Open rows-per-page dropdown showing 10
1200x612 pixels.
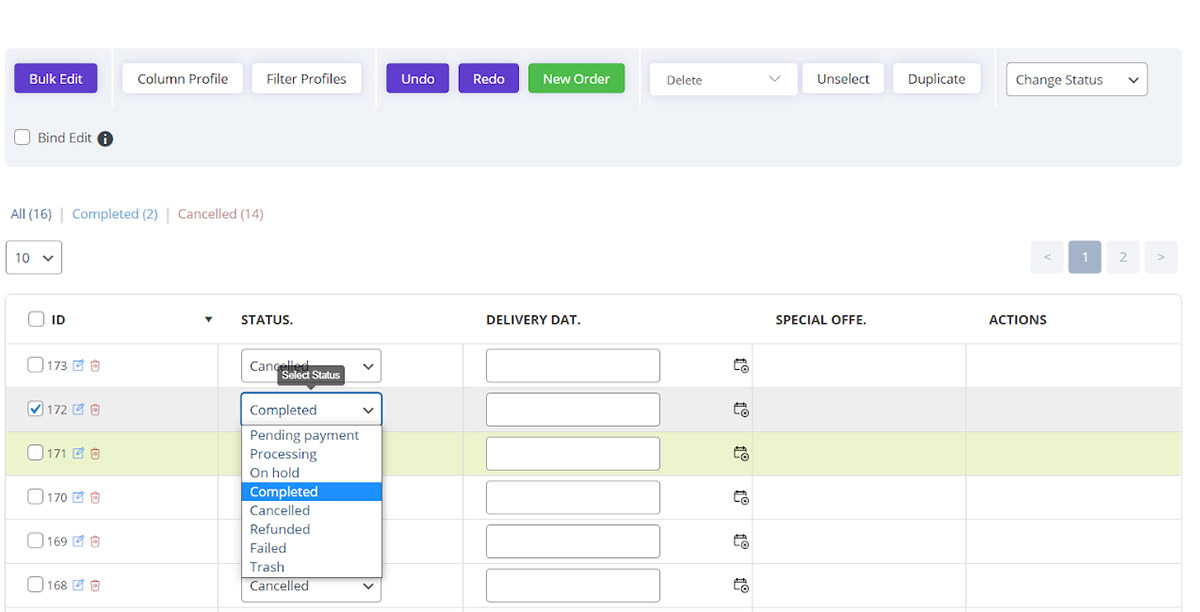tap(34, 258)
